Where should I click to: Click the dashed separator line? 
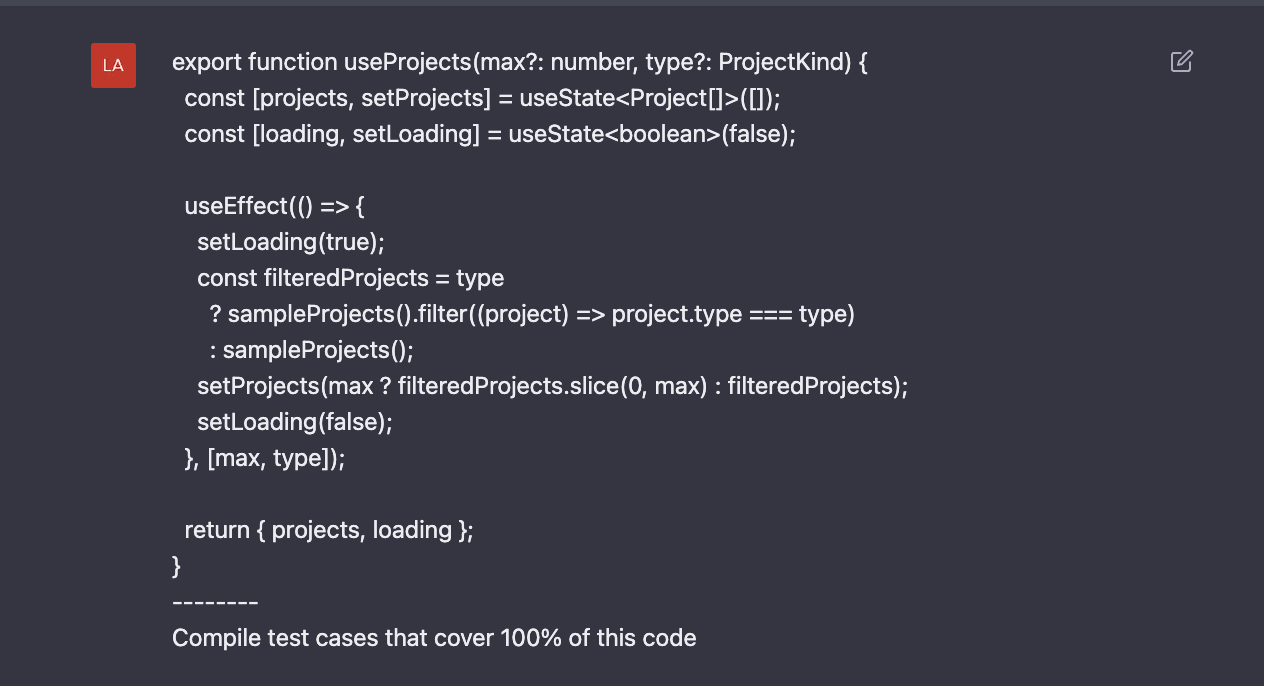[x=215, y=602]
